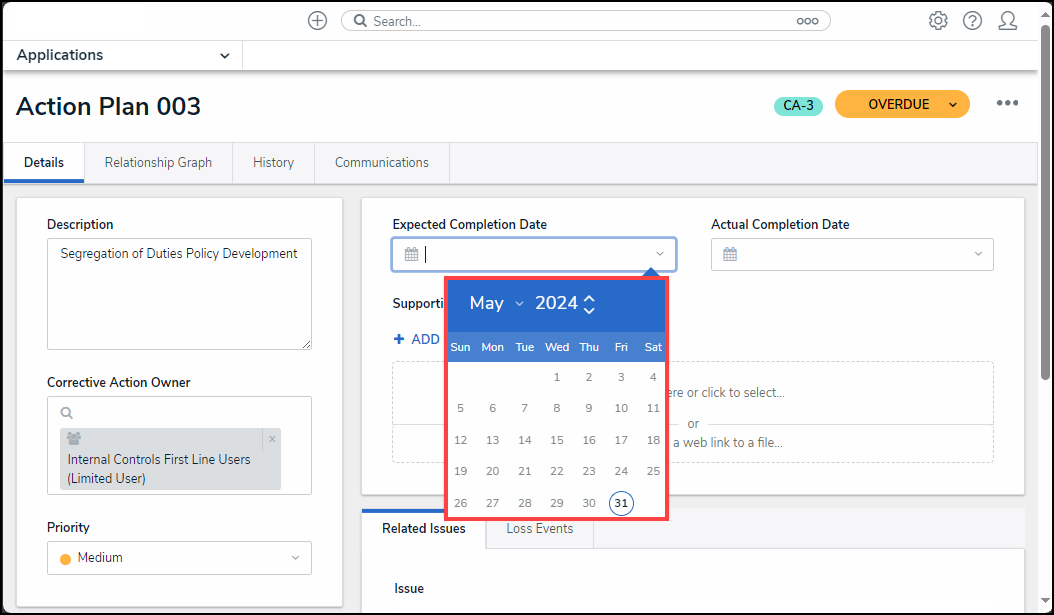1054x615 pixels.
Task: Select May 31 in the calendar
Action: click(x=621, y=503)
